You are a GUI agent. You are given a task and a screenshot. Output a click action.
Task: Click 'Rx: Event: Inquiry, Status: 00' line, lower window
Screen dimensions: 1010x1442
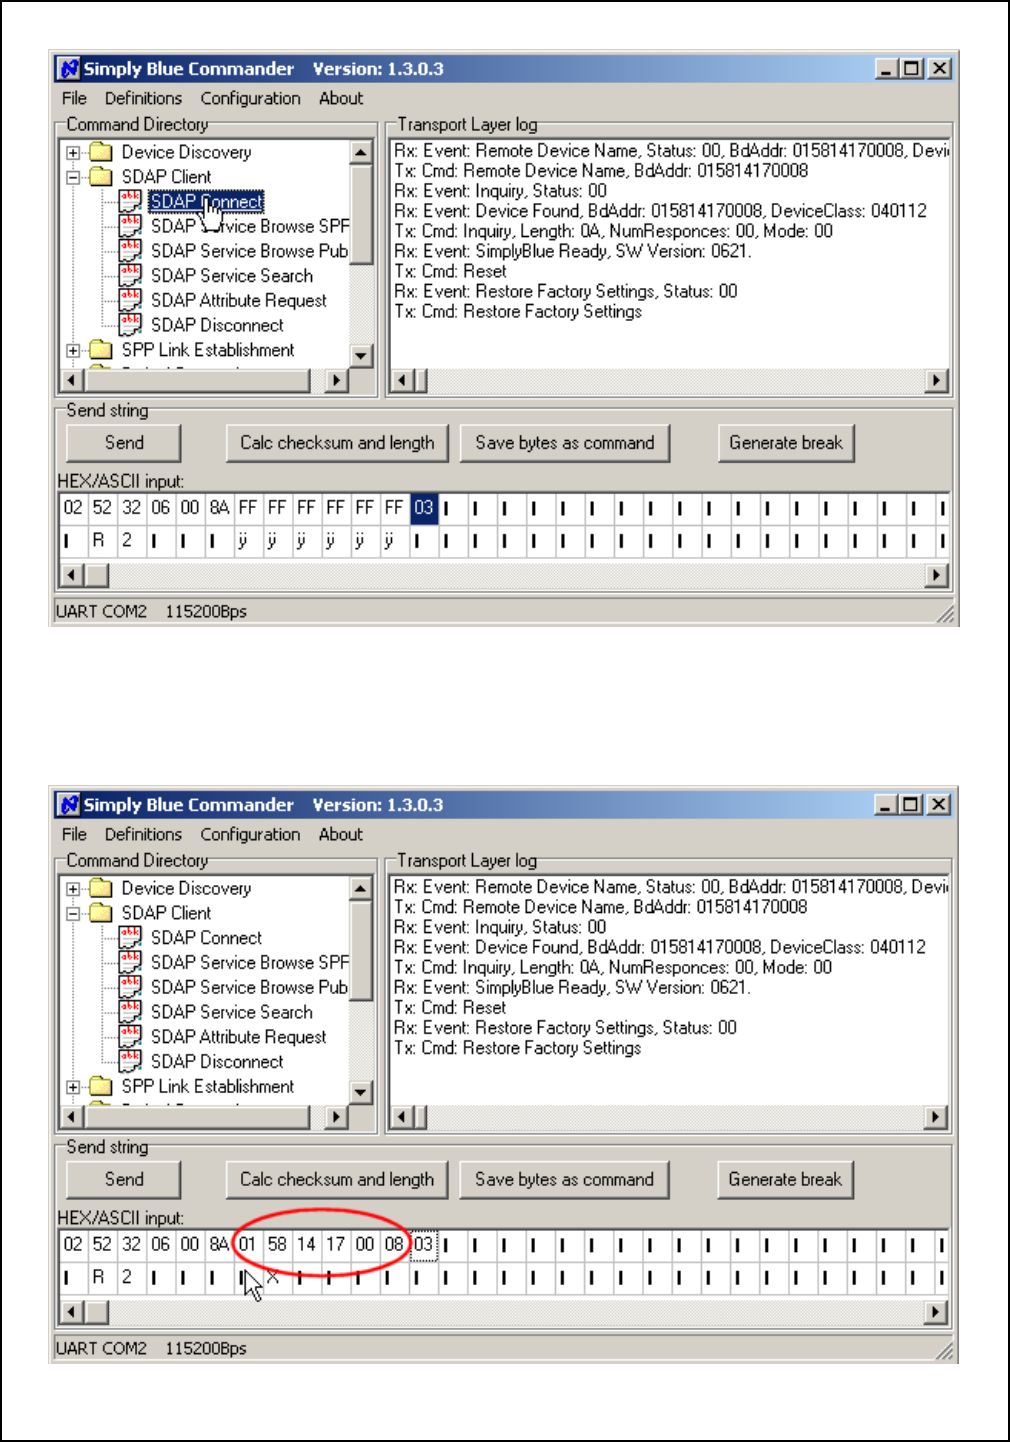500,927
